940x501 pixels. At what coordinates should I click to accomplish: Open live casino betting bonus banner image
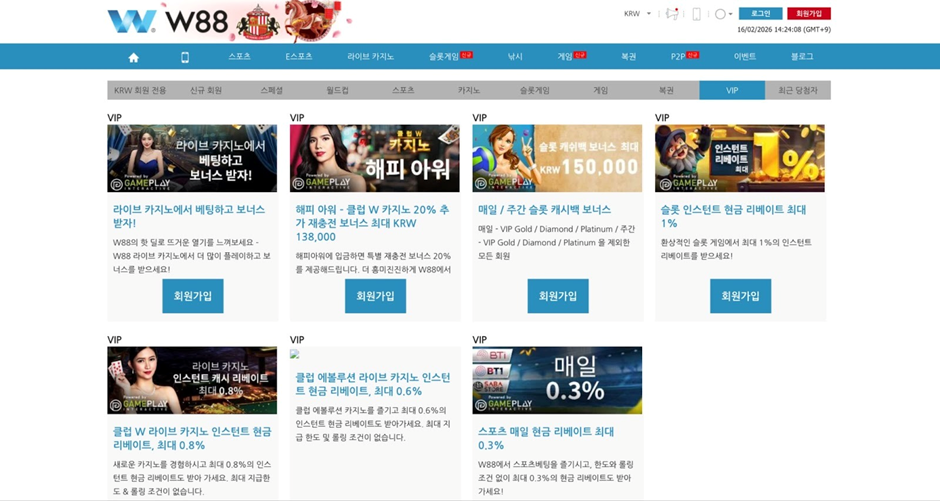[192, 158]
